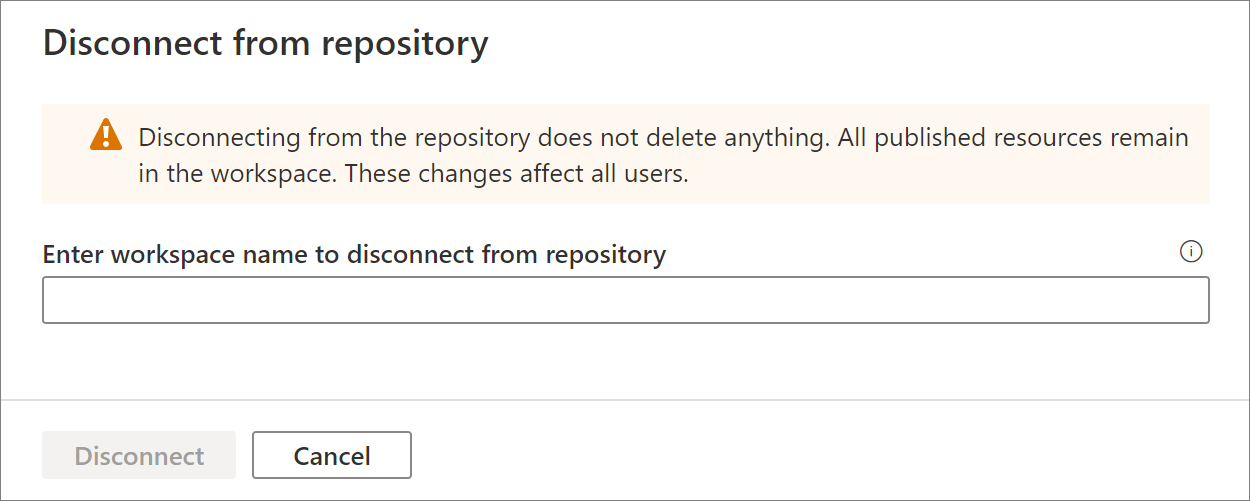Dismiss the dialog using Cancel
The width and height of the screenshot is (1250, 501).
[x=331, y=456]
